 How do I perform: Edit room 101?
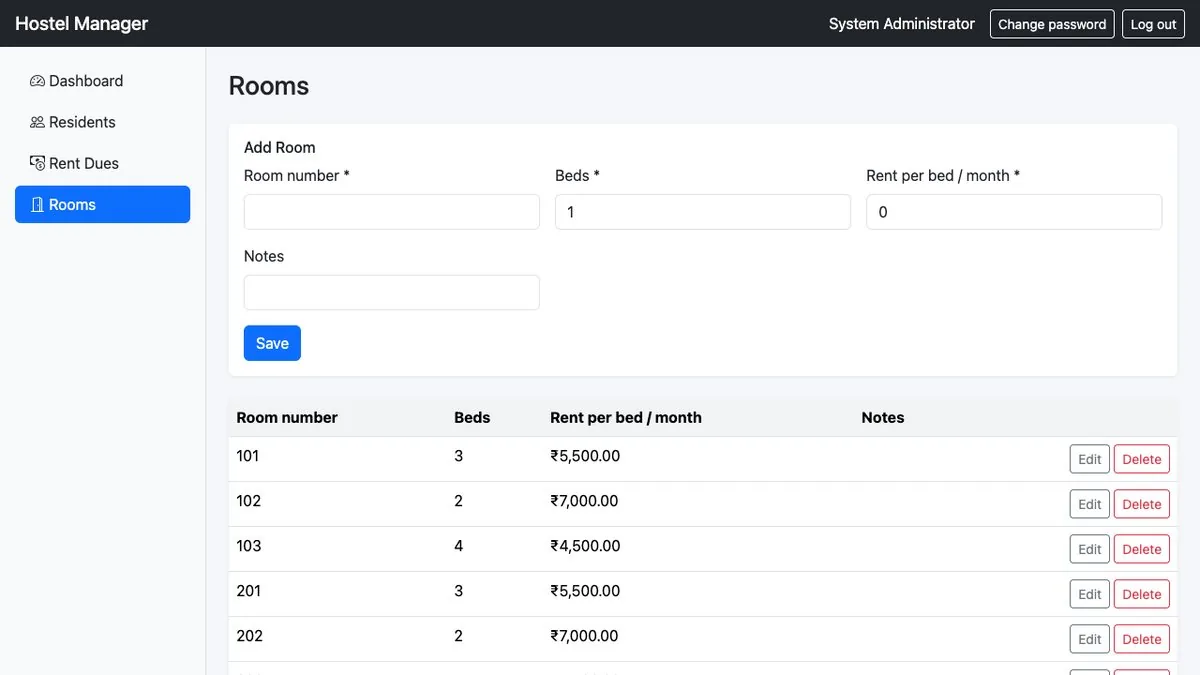click(1090, 459)
